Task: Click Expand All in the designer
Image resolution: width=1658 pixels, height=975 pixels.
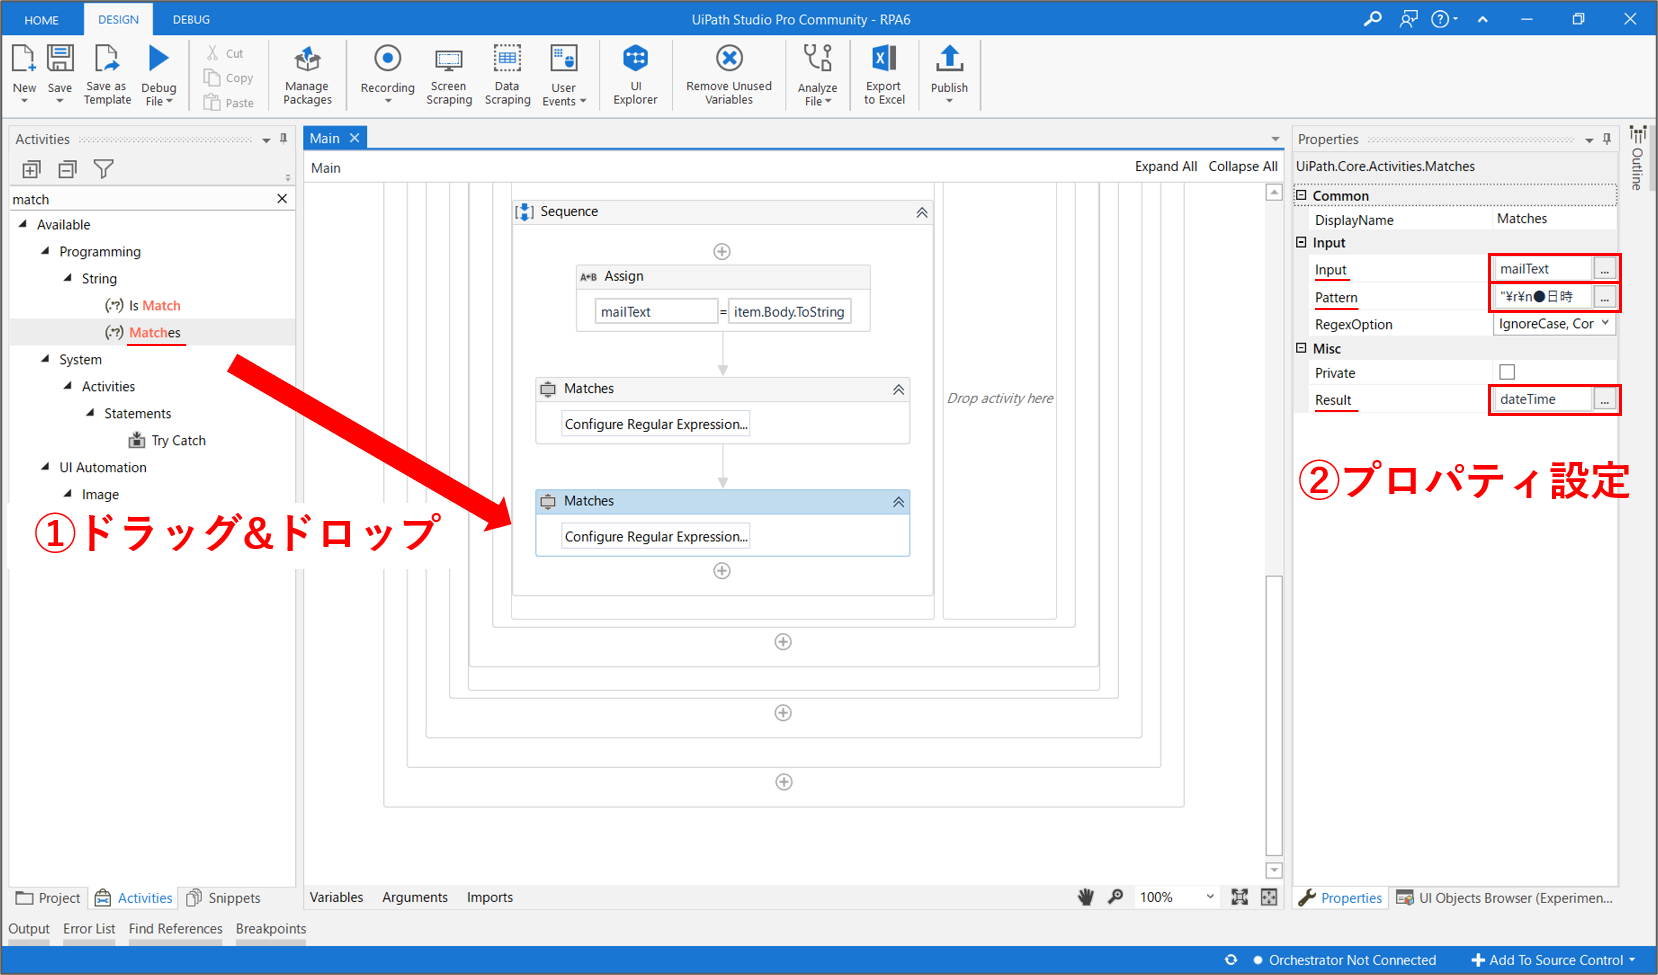Action: [x=1165, y=167]
